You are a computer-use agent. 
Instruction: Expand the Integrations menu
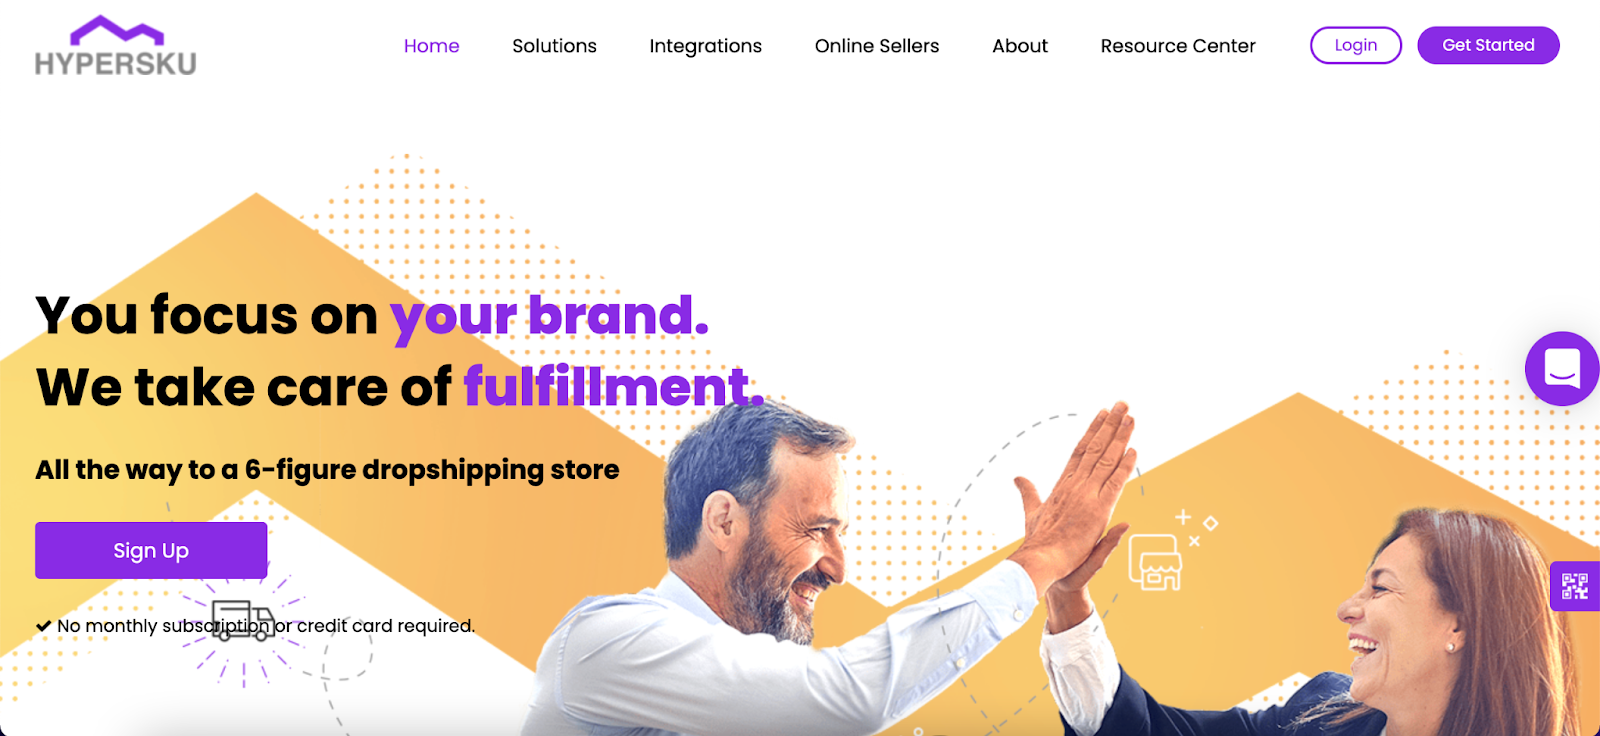pyautogui.click(x=705, y=46)
